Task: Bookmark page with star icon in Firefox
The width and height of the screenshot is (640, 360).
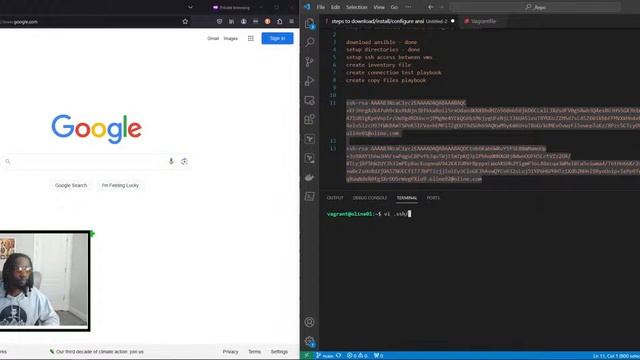Action: point(185,22)
